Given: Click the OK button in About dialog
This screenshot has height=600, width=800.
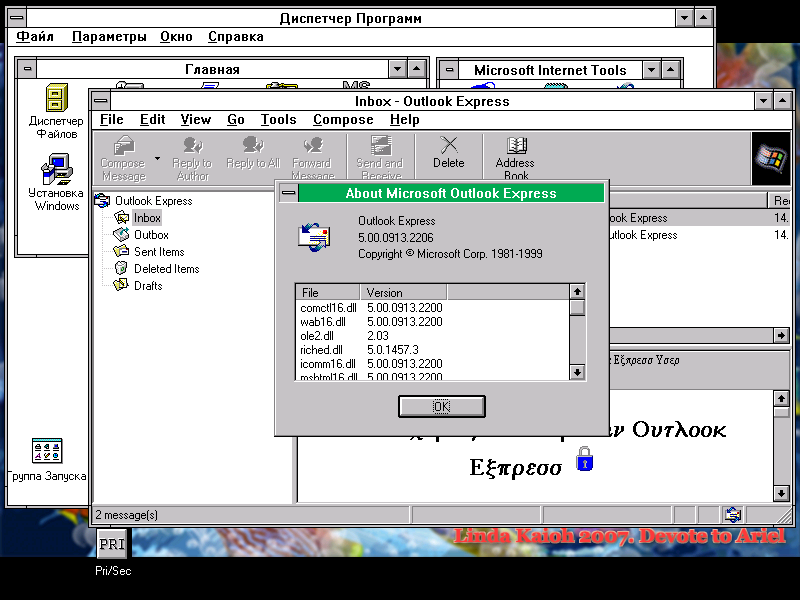Looking at the screenshot, I should point(441,406).
